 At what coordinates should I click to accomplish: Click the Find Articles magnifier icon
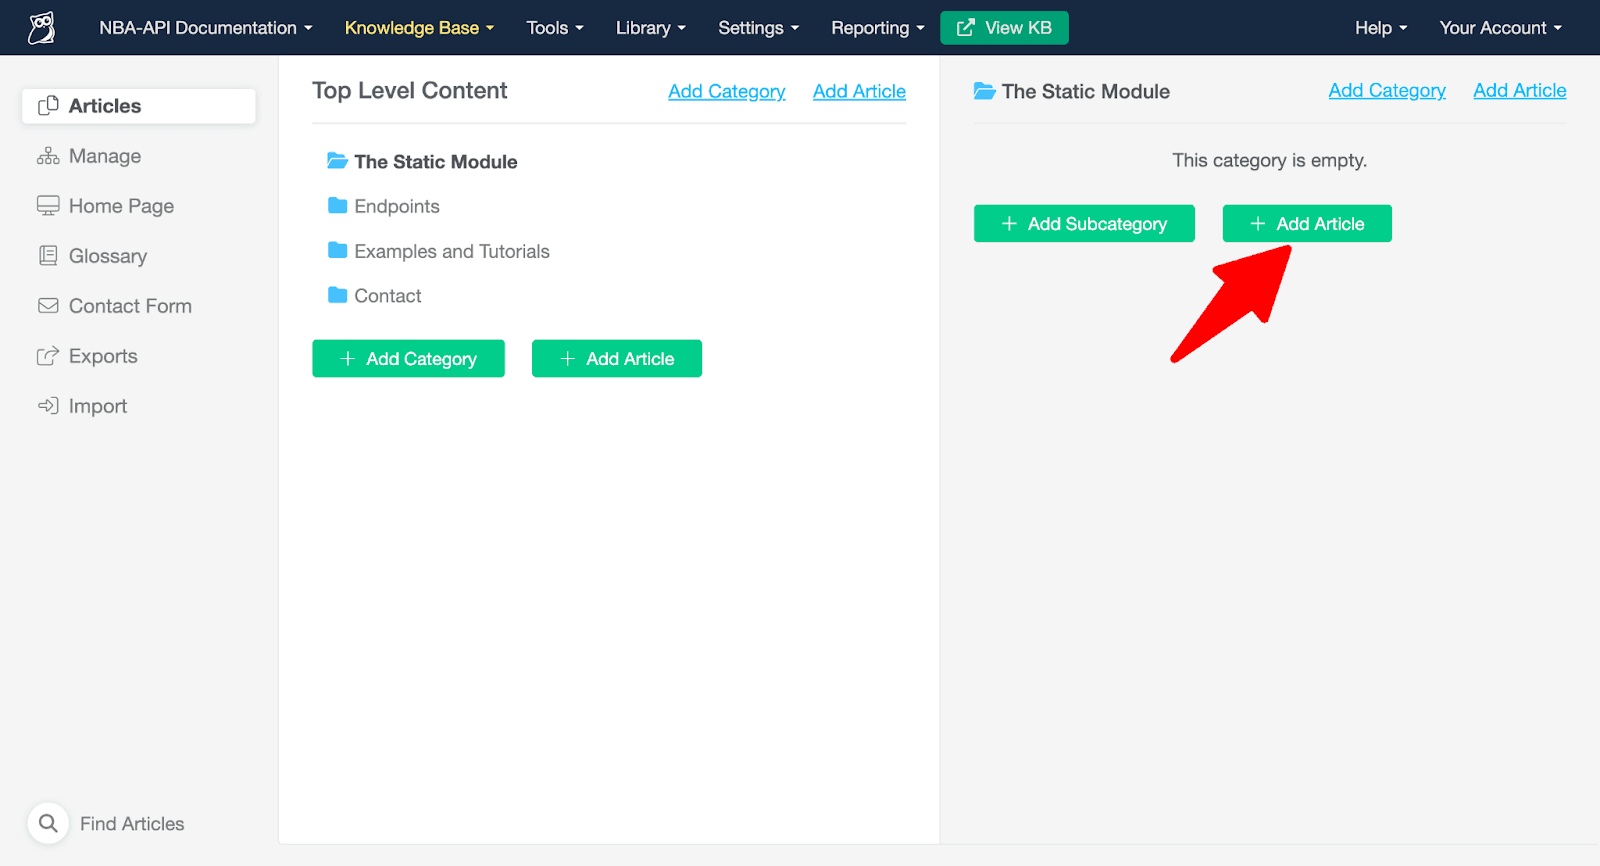pos(48,823)
